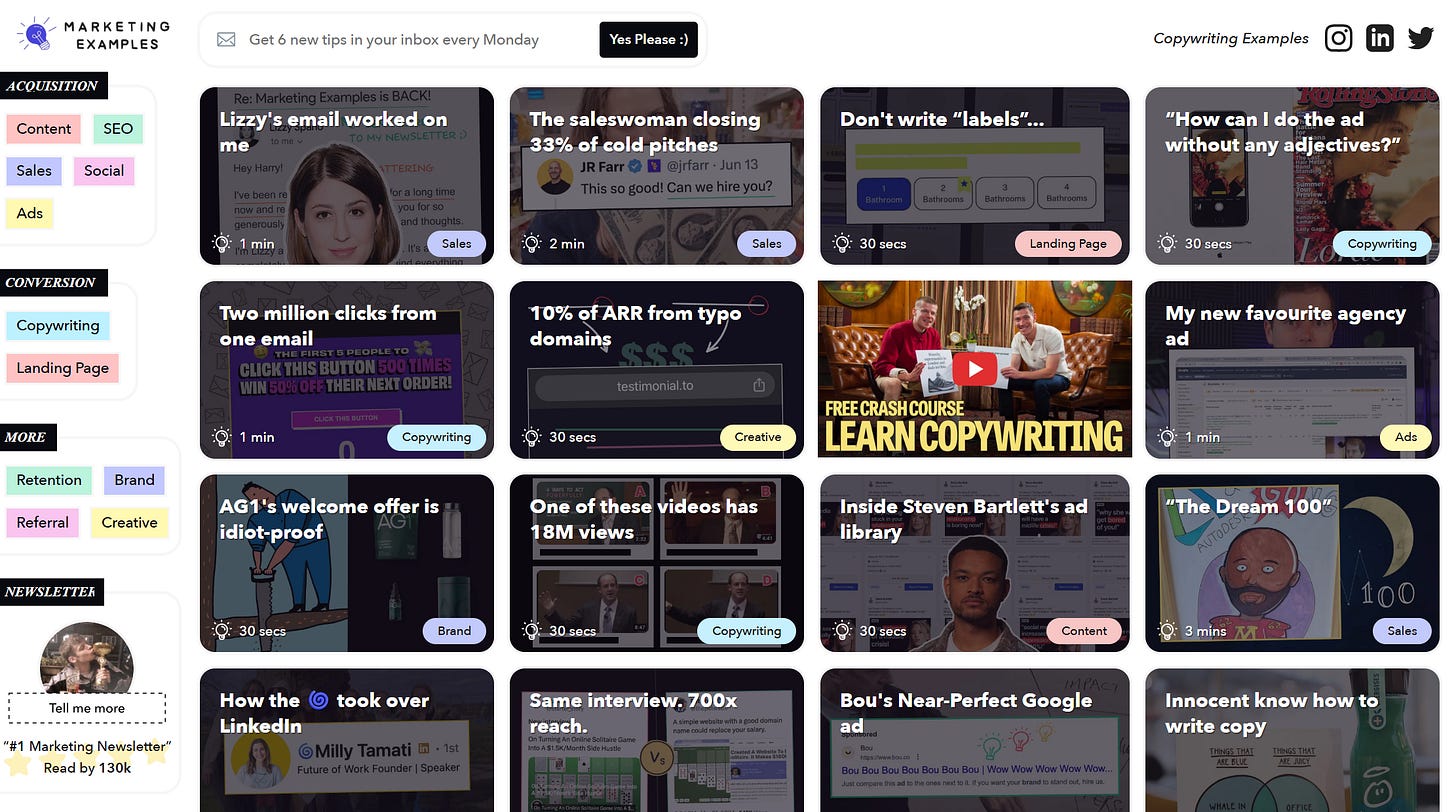1456x812 pixels.
Task: Open 'One of these videos has 18M views'
Action: tap(657, 563)
